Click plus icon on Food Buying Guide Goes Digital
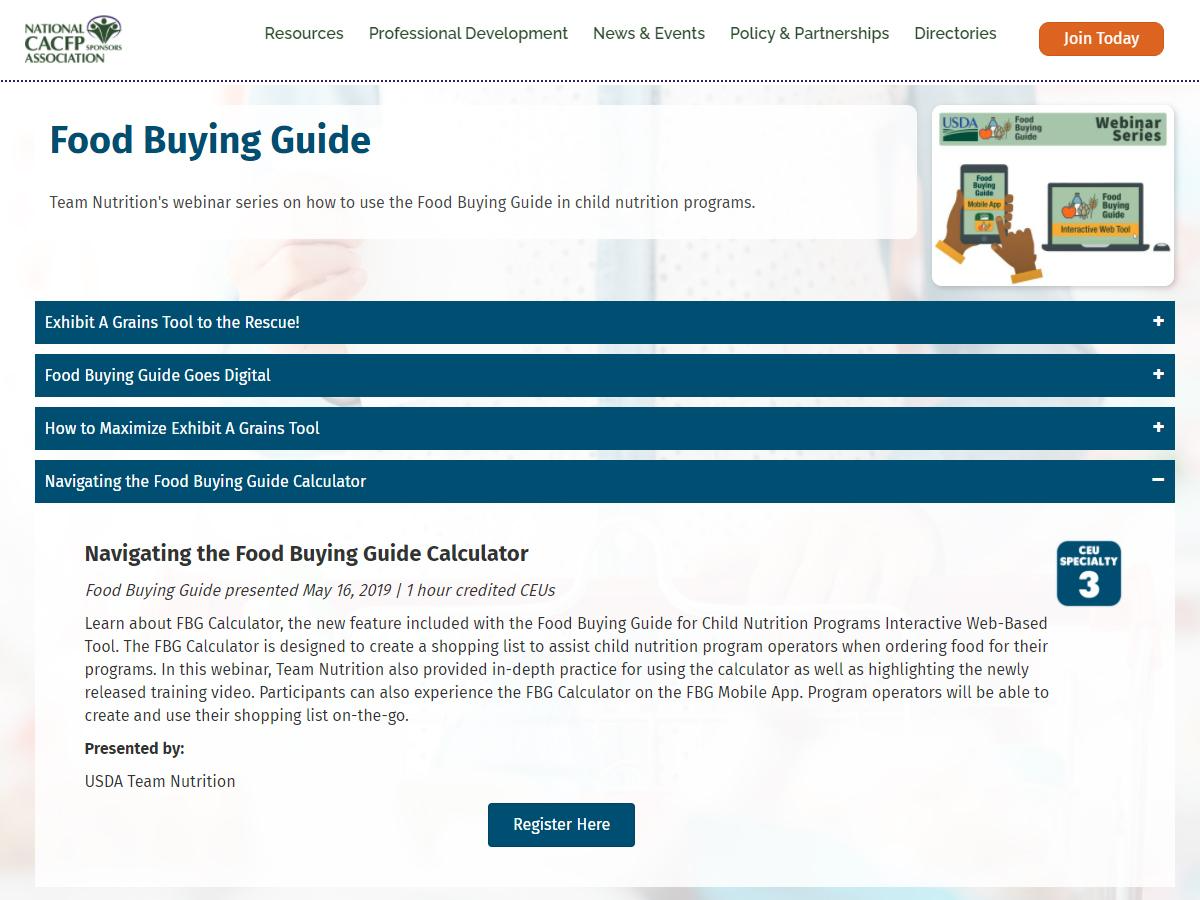1200x900 pixels. (x=1158, y=375)
